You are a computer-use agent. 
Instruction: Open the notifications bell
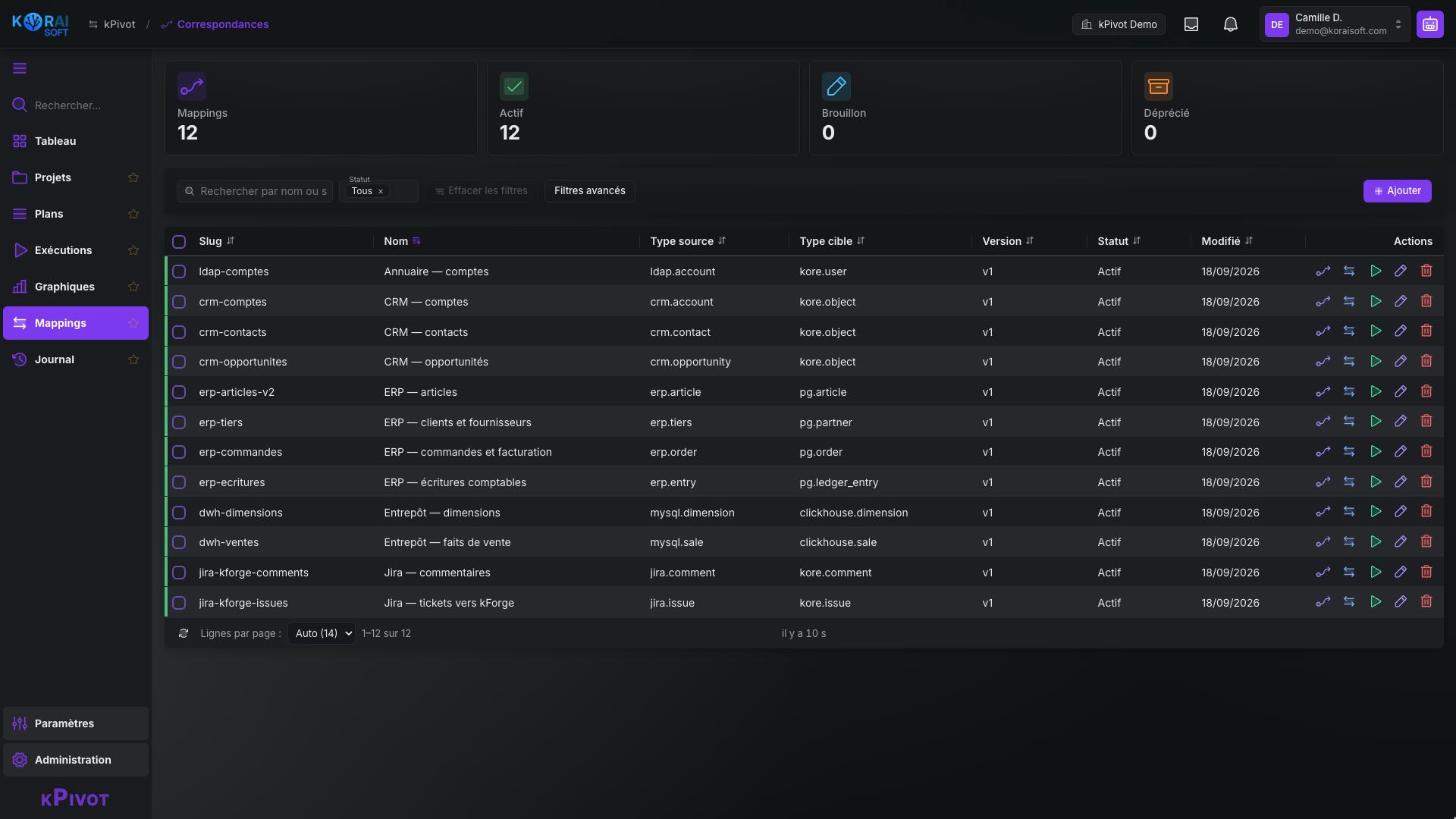[x=1231, y=24]
